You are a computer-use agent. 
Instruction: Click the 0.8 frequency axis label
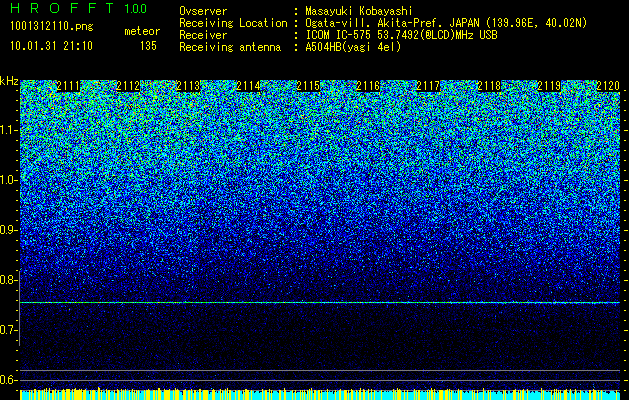[9, 280]
